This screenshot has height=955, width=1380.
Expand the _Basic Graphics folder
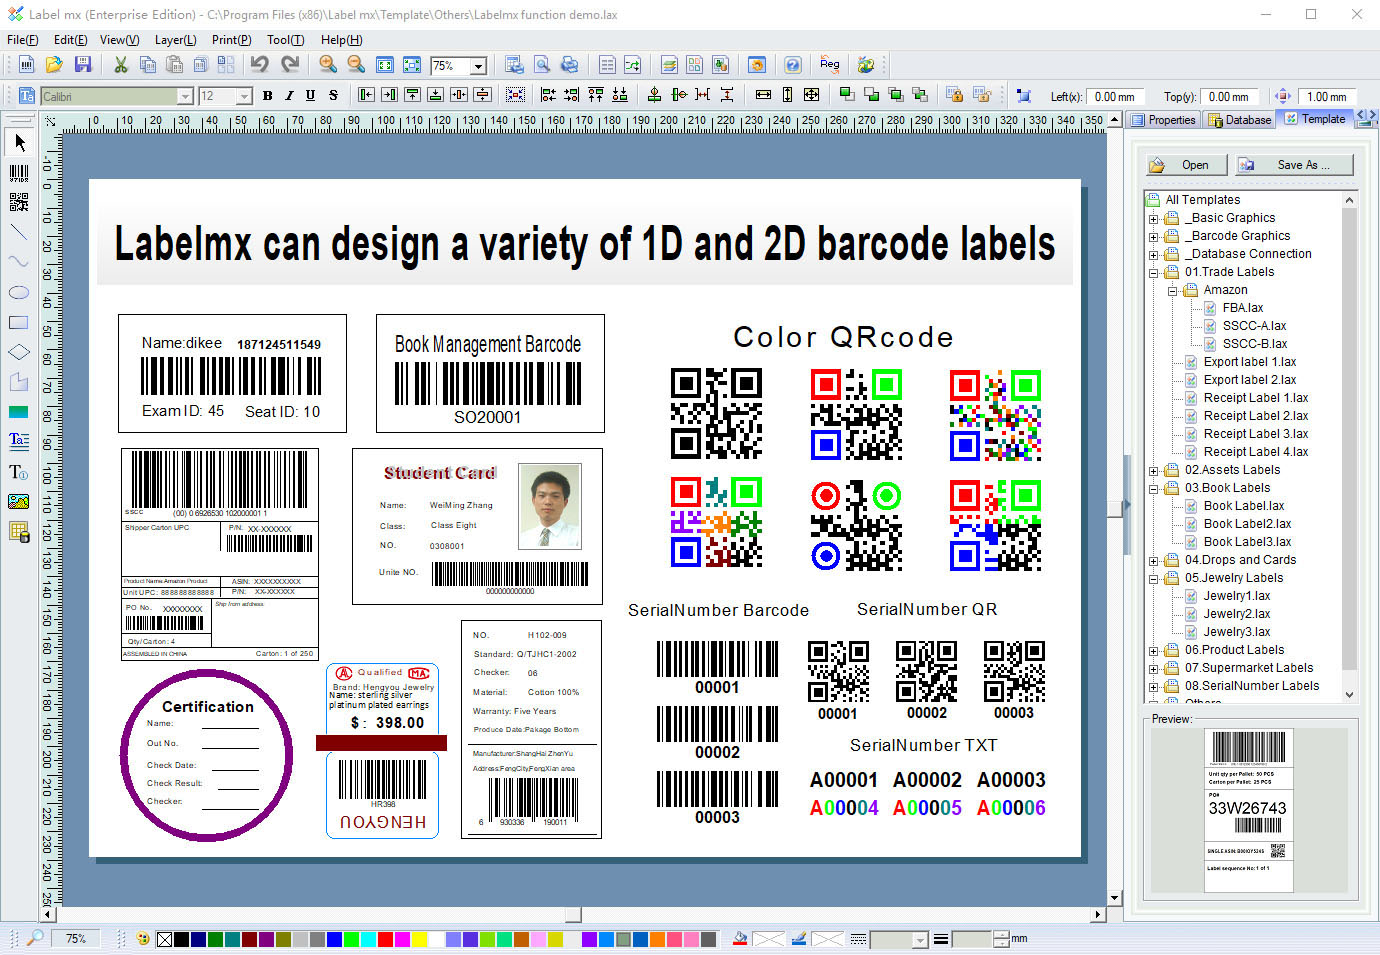[x=1153, y=218]
